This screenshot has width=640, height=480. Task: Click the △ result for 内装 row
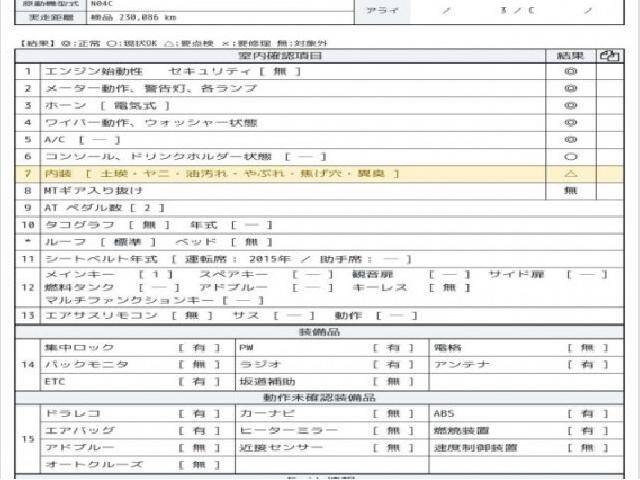pos(571,174)
